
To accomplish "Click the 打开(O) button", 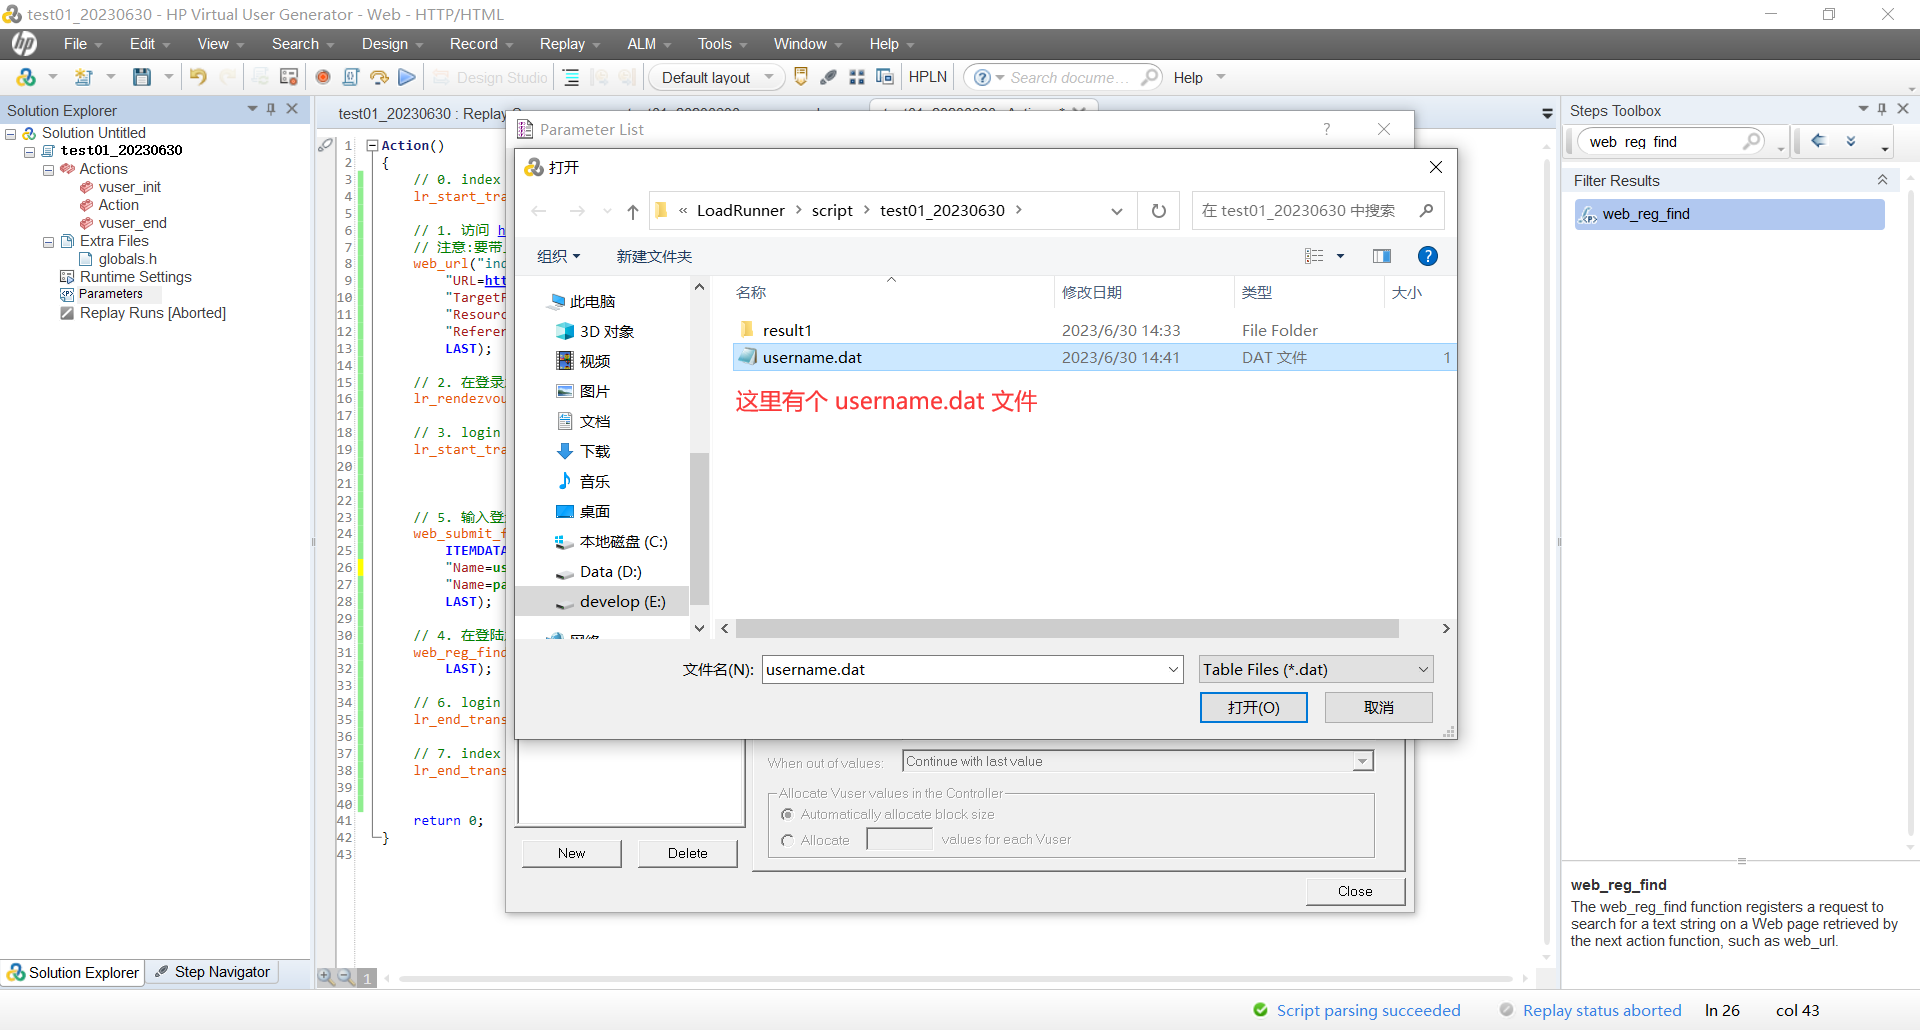I will tap(1254, 707).
